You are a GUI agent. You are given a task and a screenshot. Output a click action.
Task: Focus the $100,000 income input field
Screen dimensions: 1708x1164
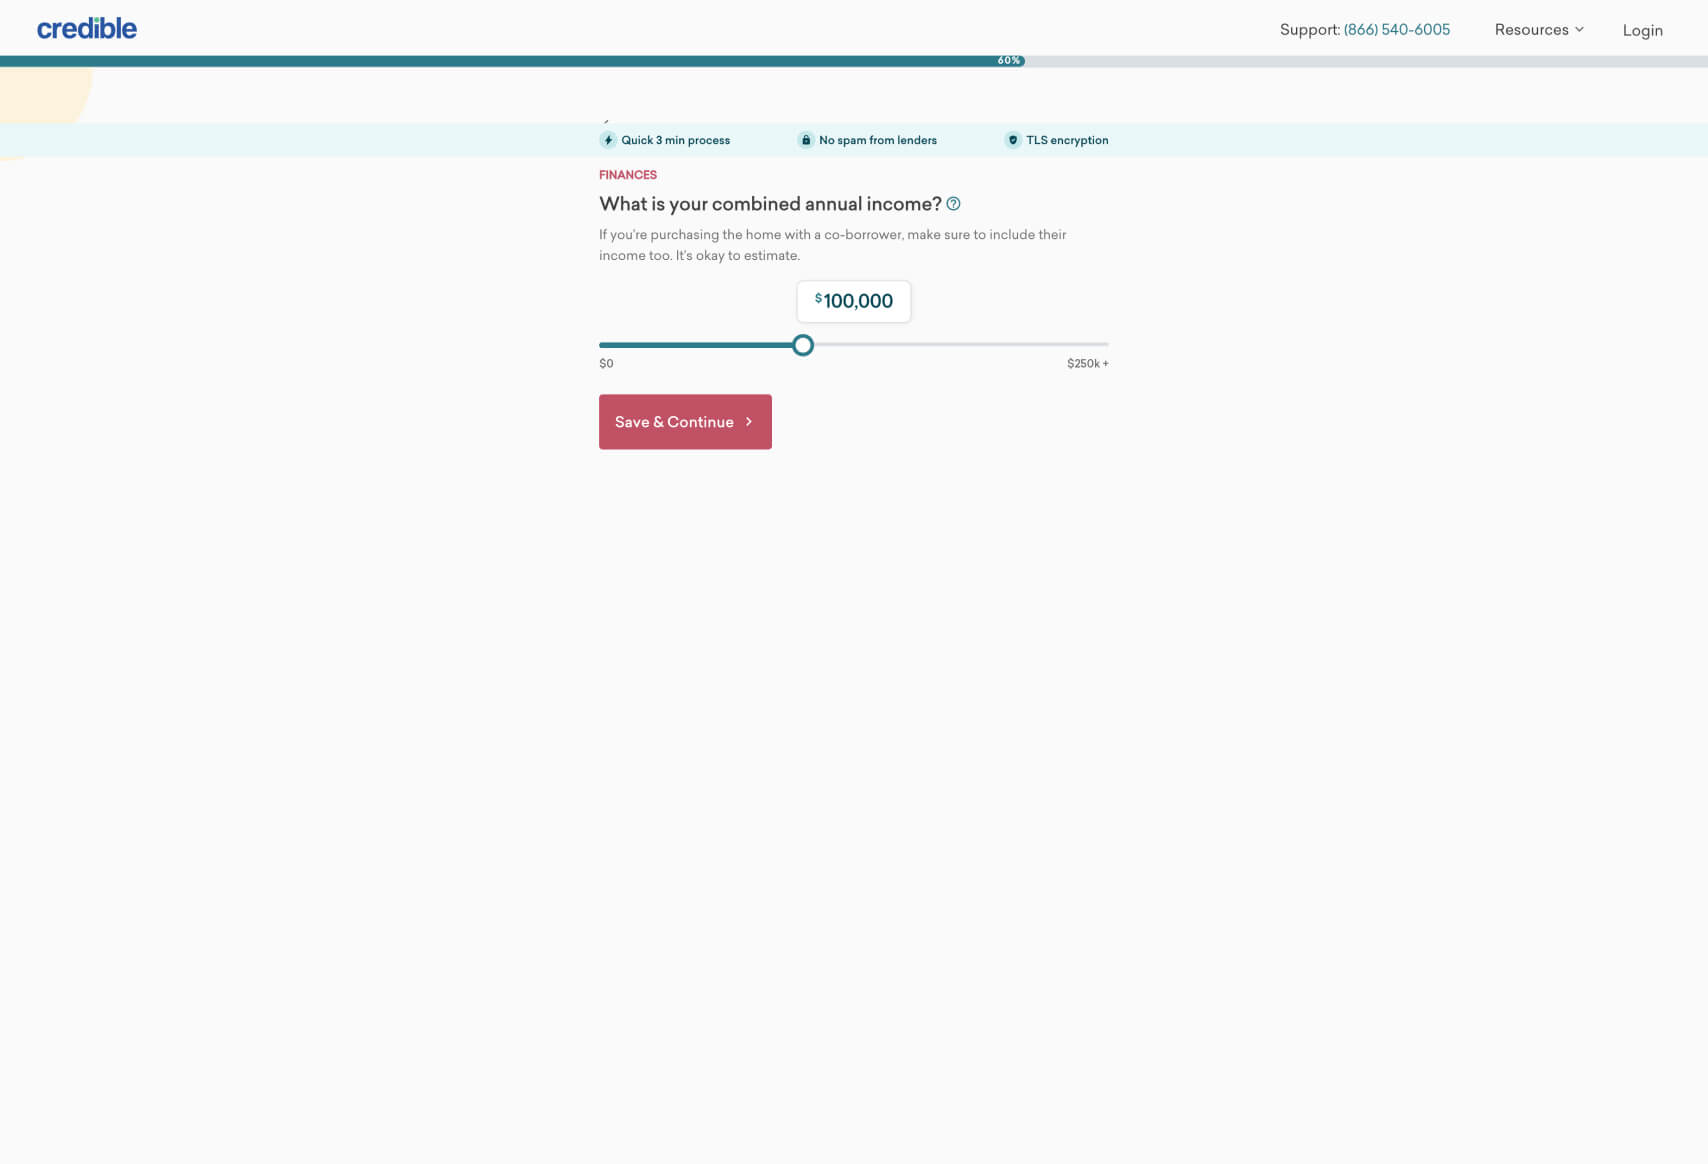click(854, 301)
